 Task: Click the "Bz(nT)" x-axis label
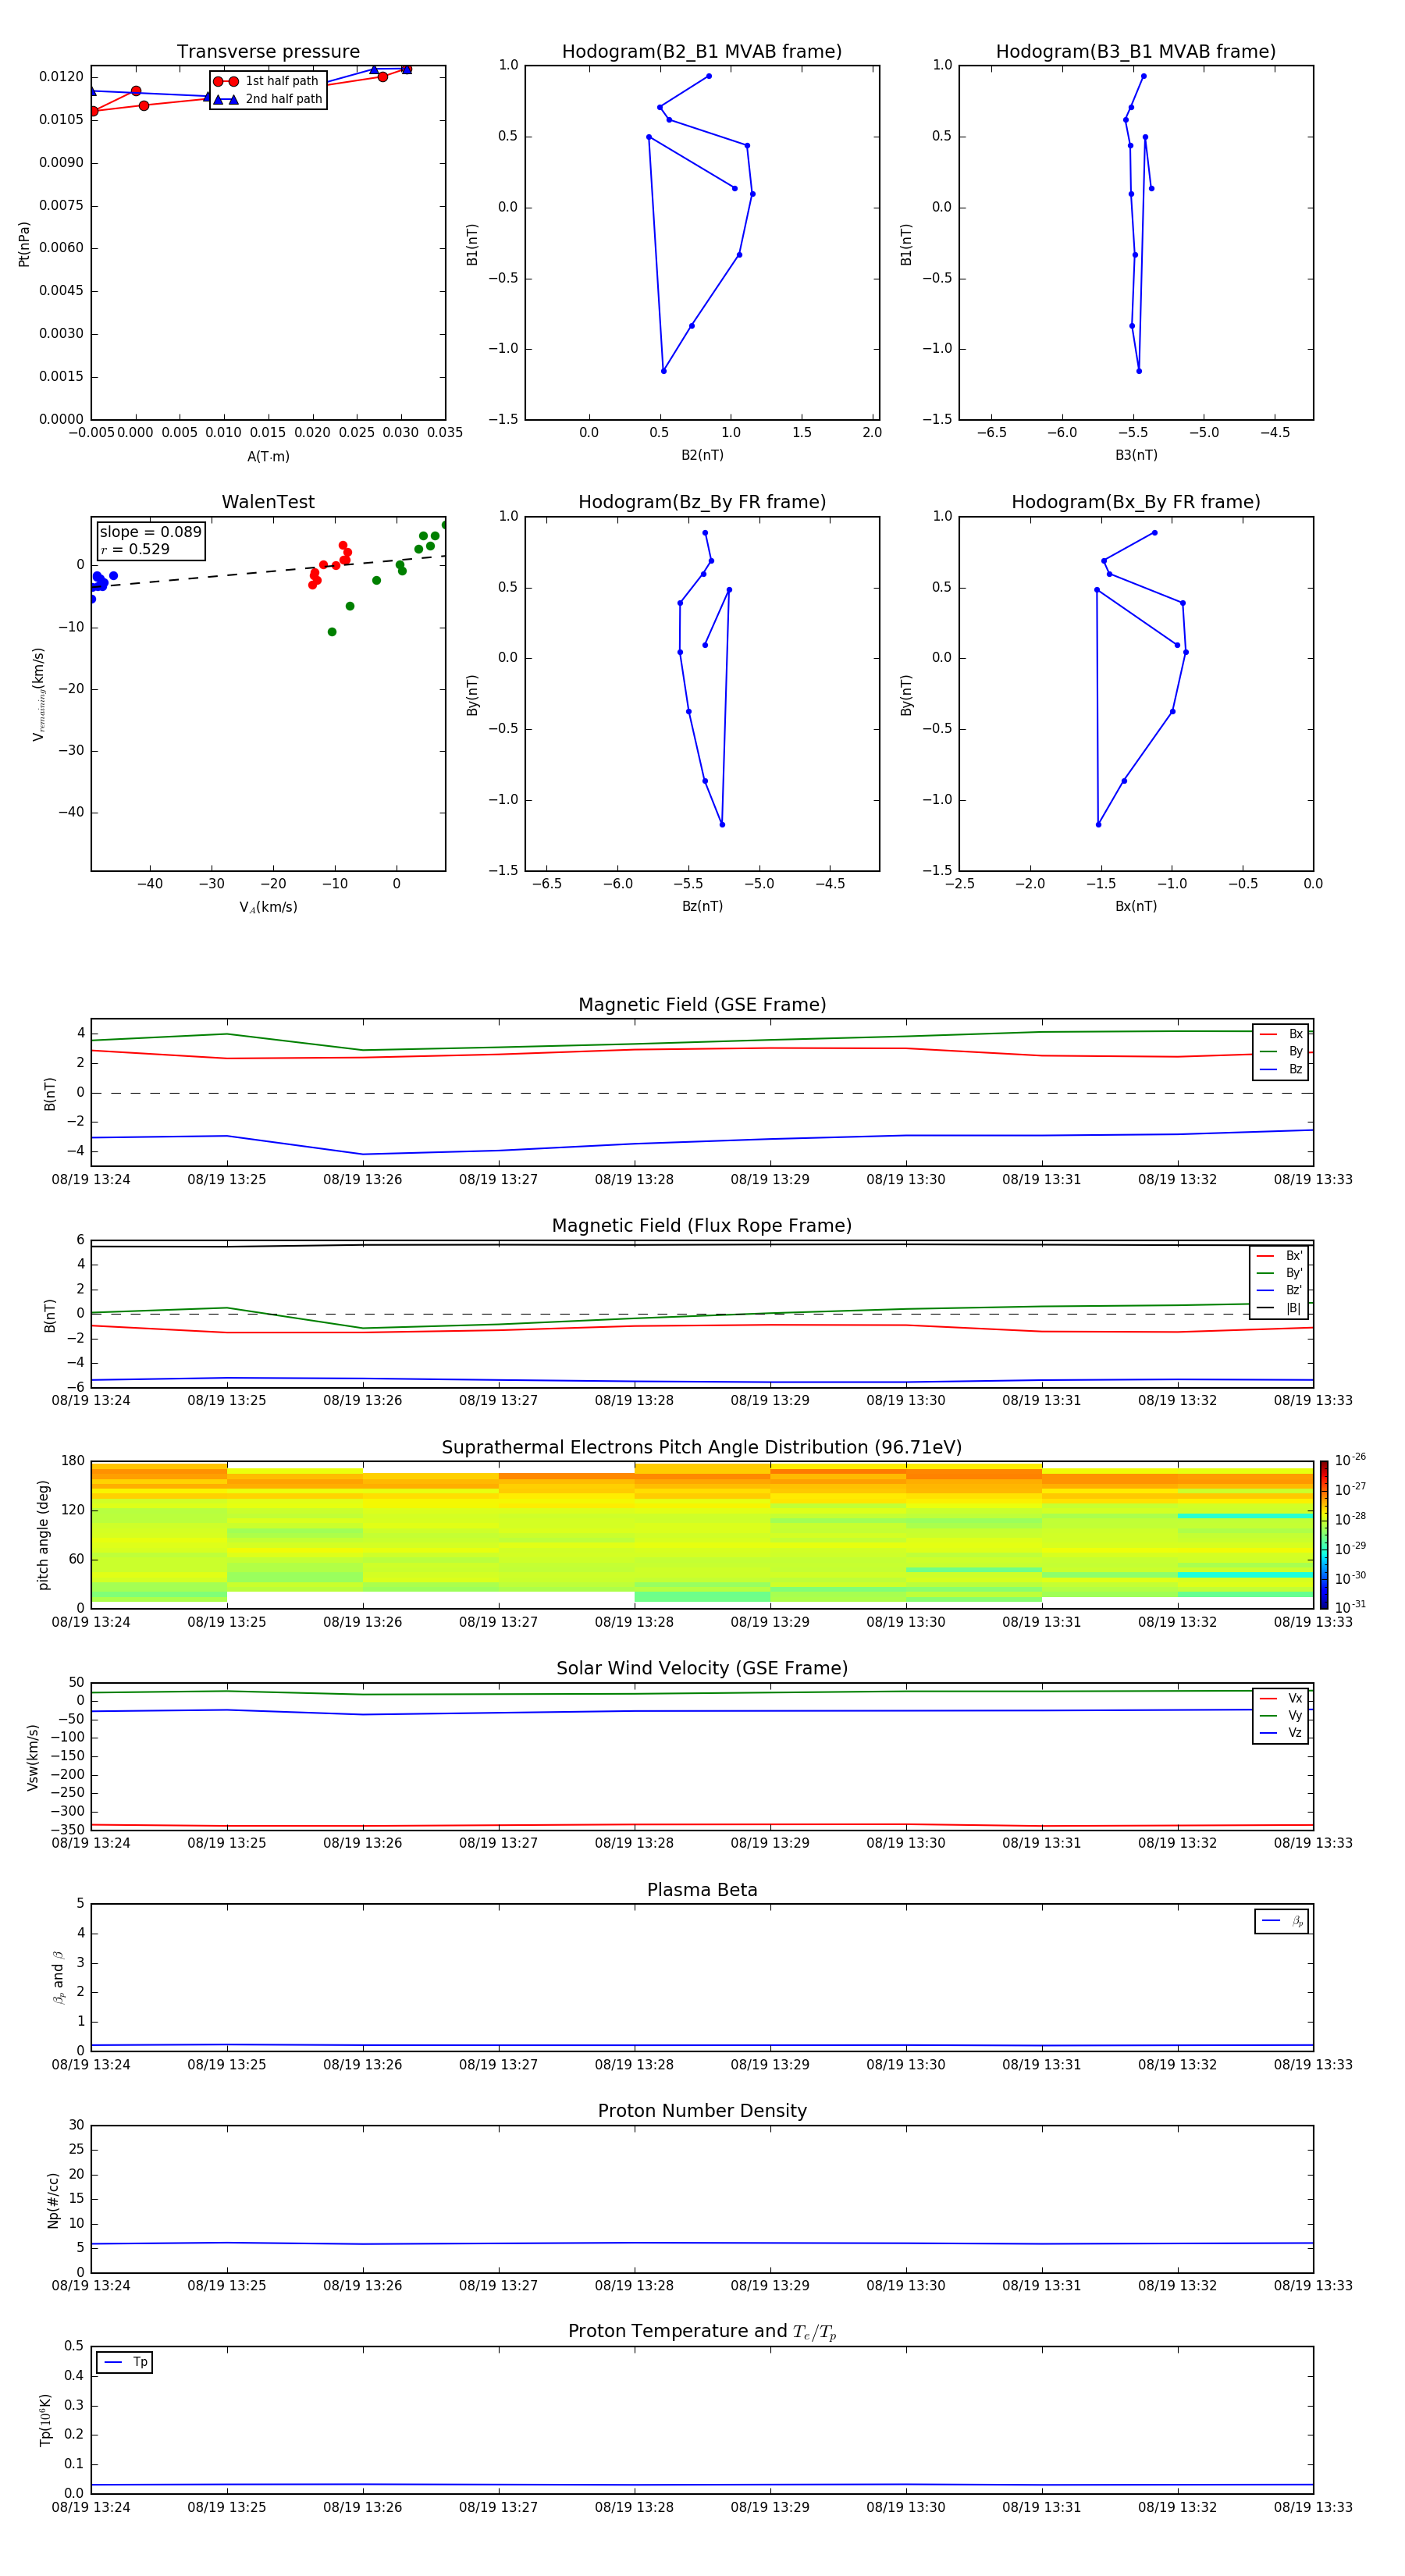[702, 906]
